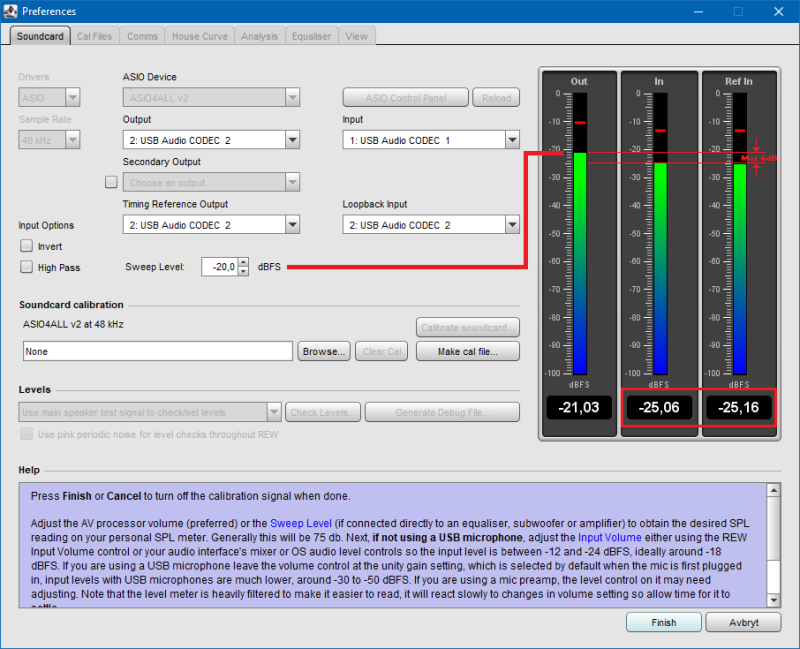The image size is (800, 649).
Task: Click Help scrollbar up arrow
Action: [x=773, y=490]
